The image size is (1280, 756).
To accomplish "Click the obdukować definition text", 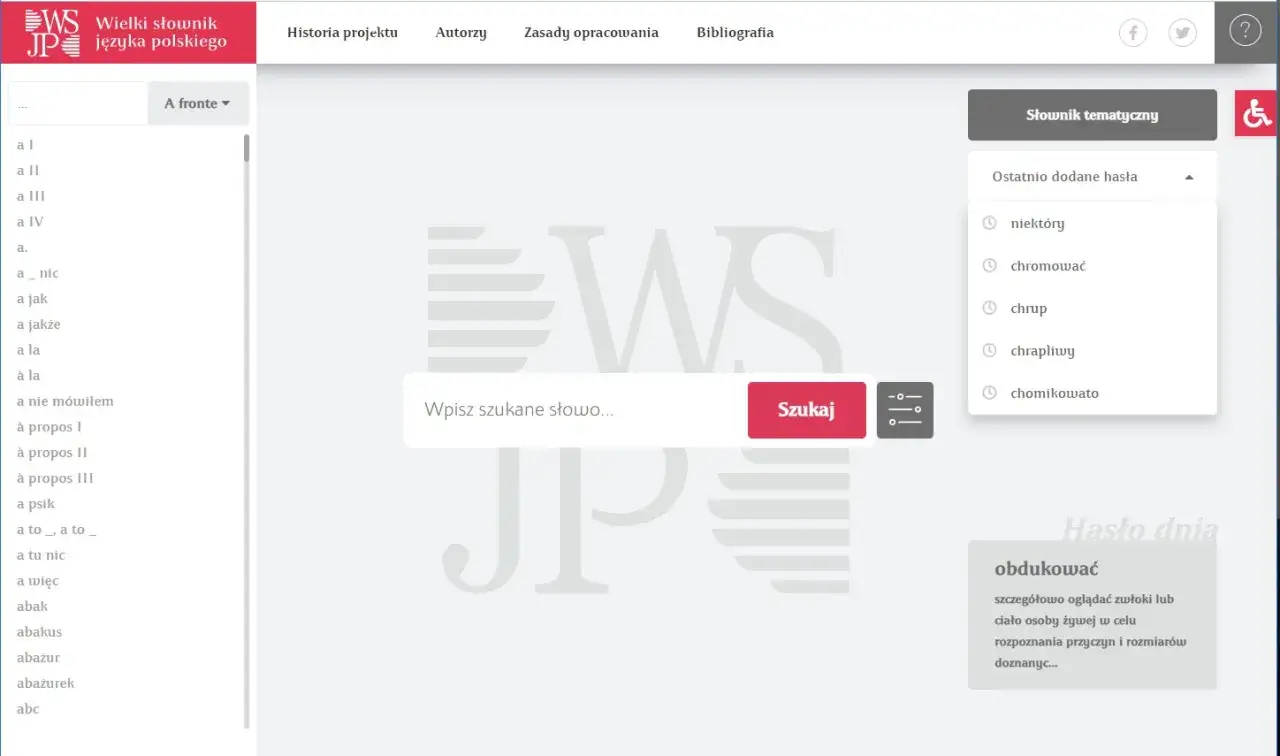I will click(1090, 631).
